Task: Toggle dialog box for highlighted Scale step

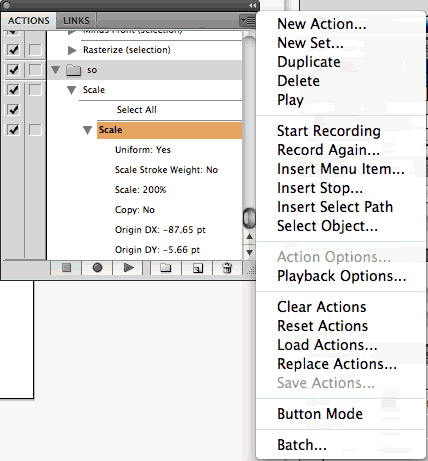Action: 35,130
